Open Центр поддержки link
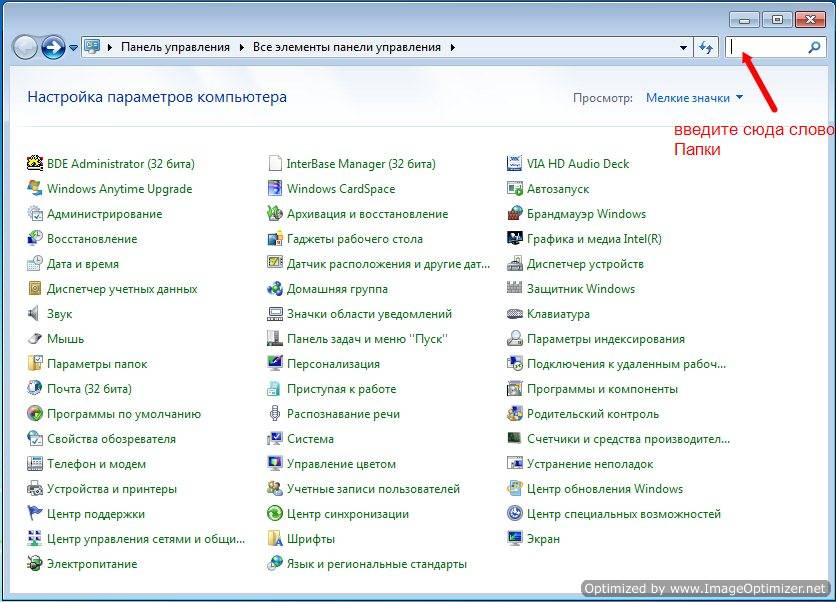 95,514
